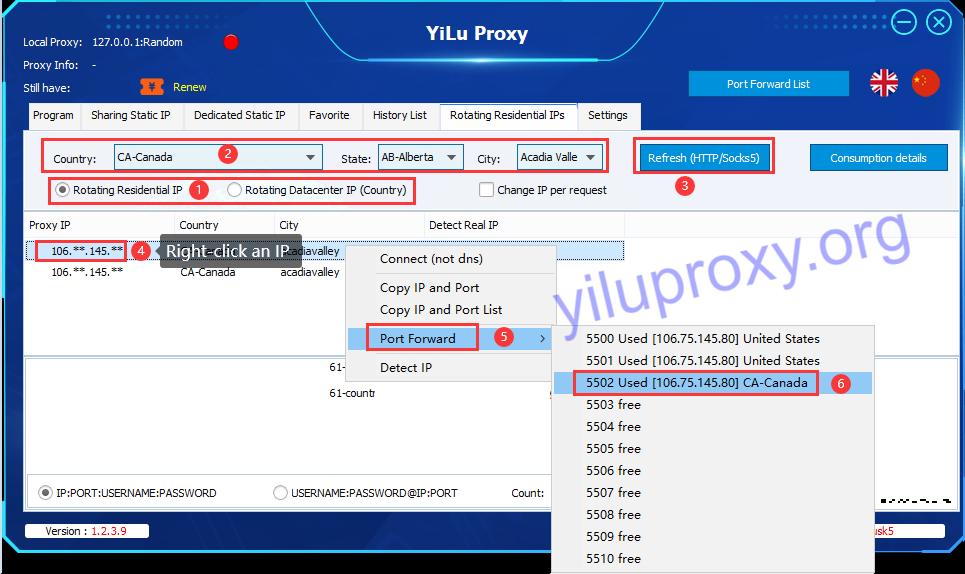Choose Copy IP and Port menu entry

click(450, 288)
